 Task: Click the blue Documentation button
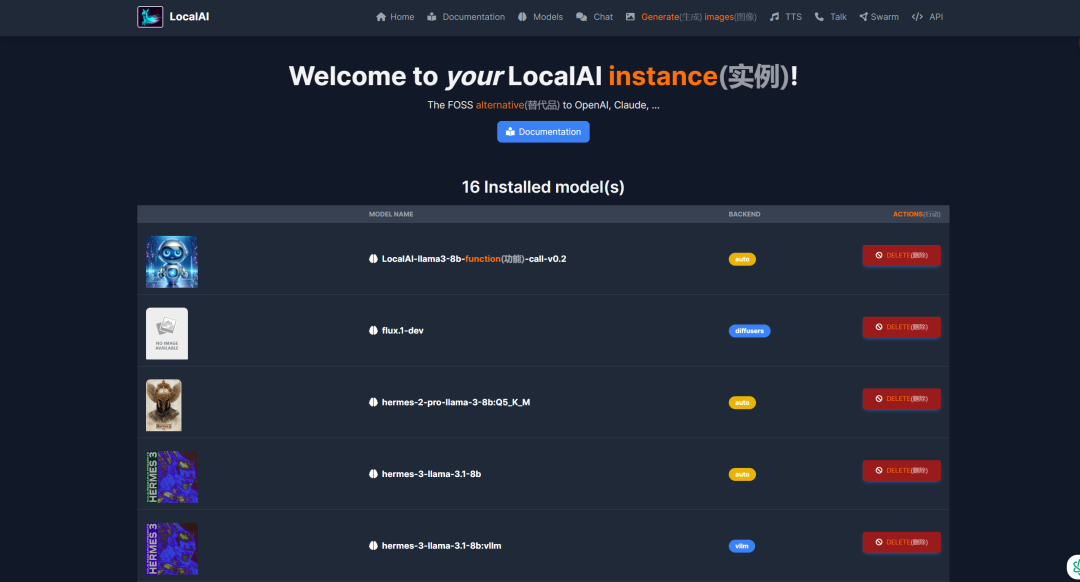[543, 131]
